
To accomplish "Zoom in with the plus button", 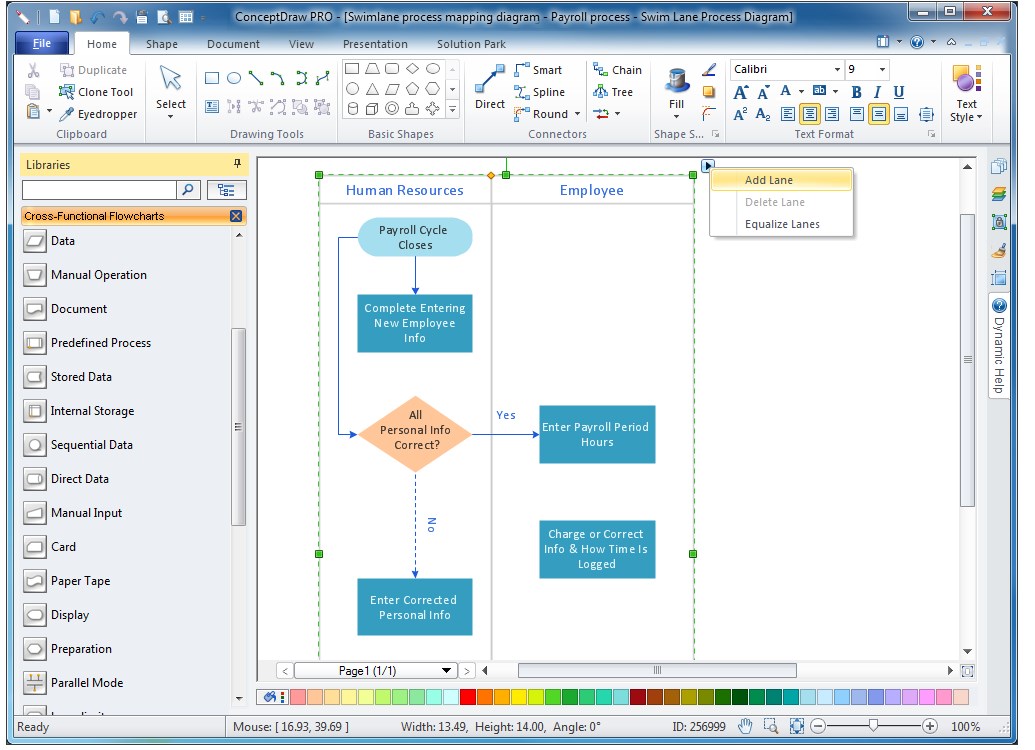I will (x=930, y=726).
